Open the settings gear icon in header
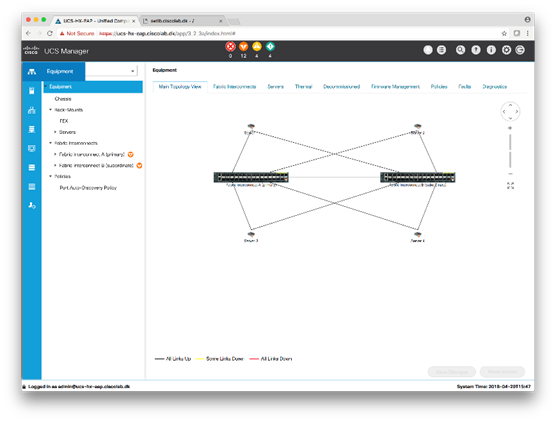This screenshot has width=556, height=422. pos(506,50)
